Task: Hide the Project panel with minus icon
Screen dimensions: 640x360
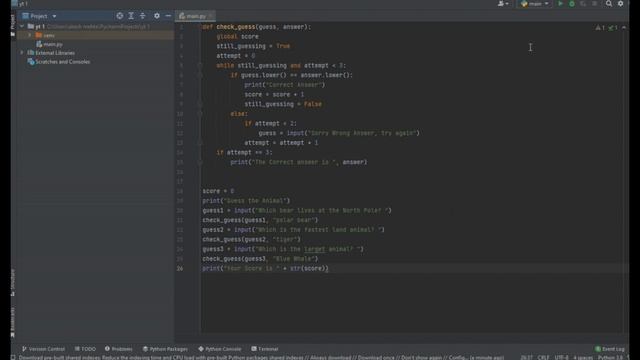Action: pyautogui.click(x=168, y=16)
